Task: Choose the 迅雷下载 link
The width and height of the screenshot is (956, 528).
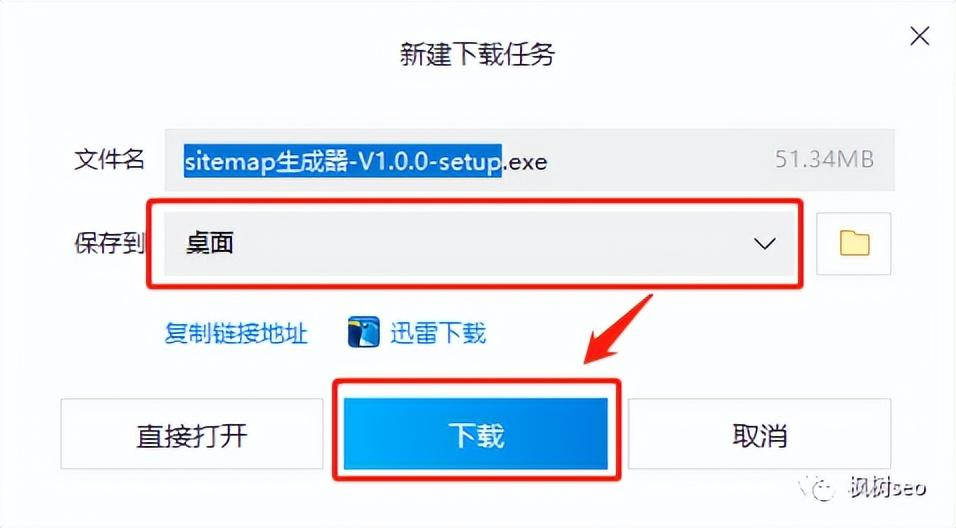Action: click(x=438, y=334)
